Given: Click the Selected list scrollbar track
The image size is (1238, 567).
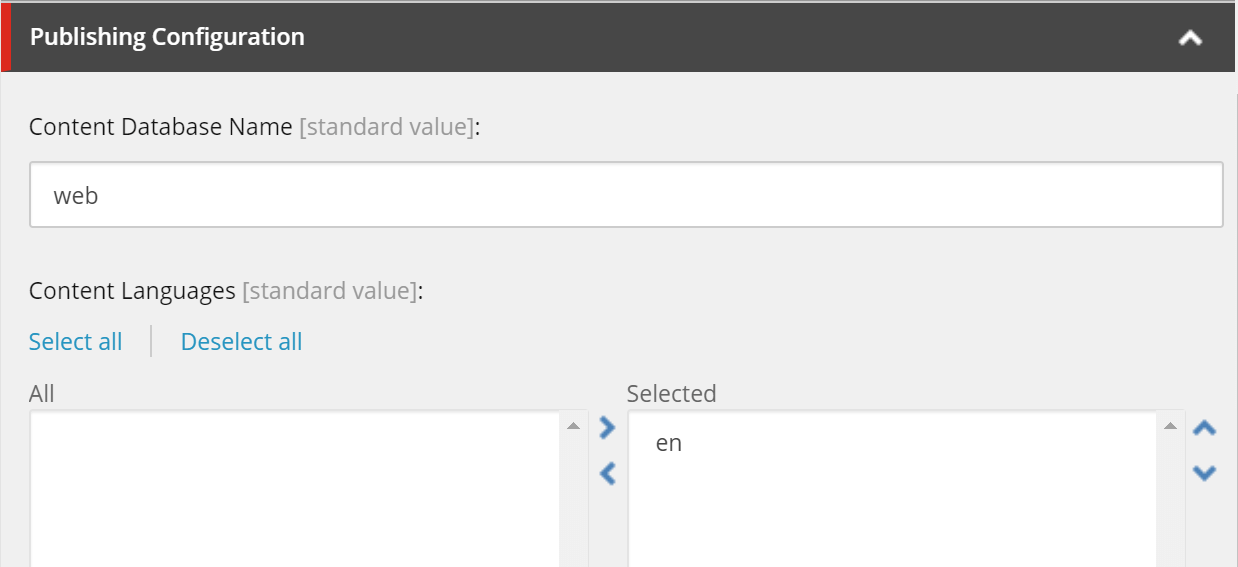Looking at the screenshot, I should tap(1171, 501).
